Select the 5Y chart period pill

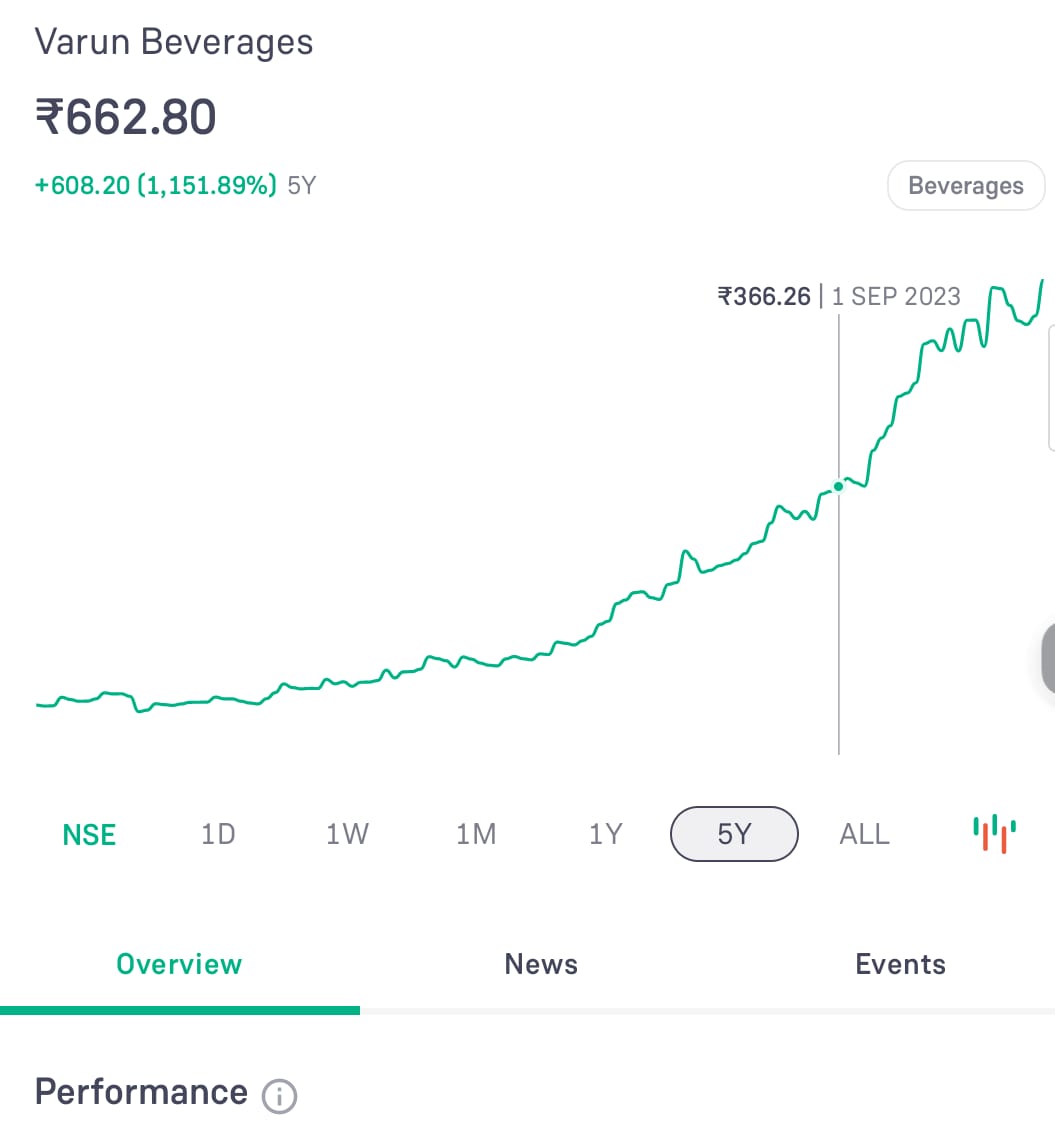734,834
